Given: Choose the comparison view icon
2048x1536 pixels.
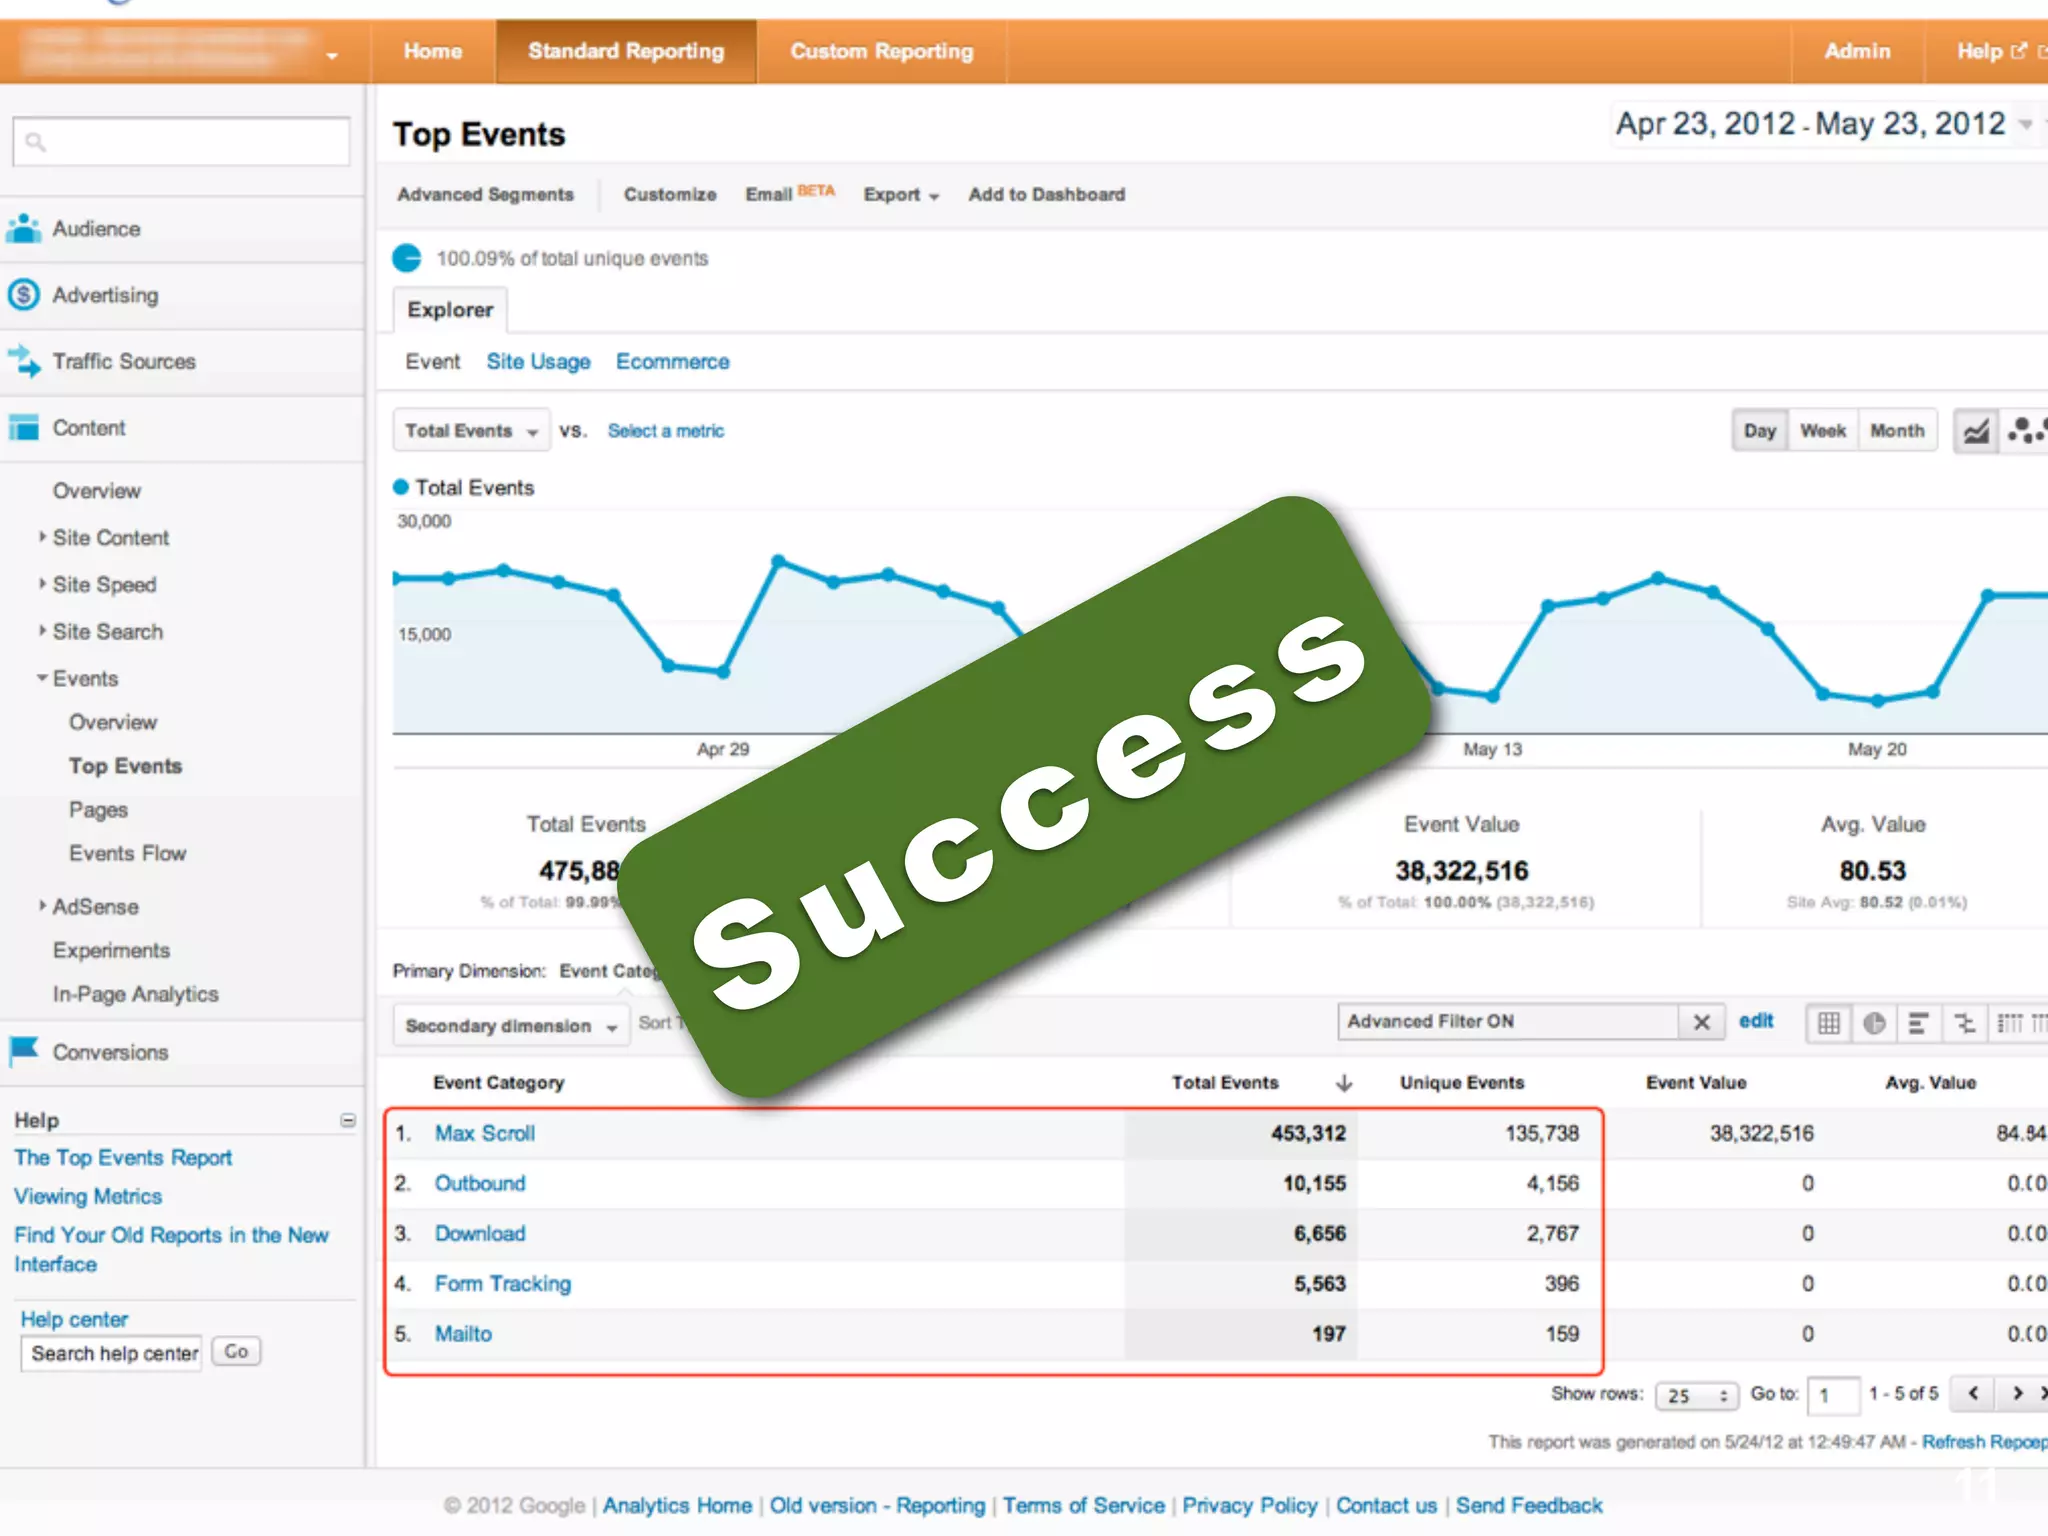Looking at the screenshot, I should coord(1964,1023).
